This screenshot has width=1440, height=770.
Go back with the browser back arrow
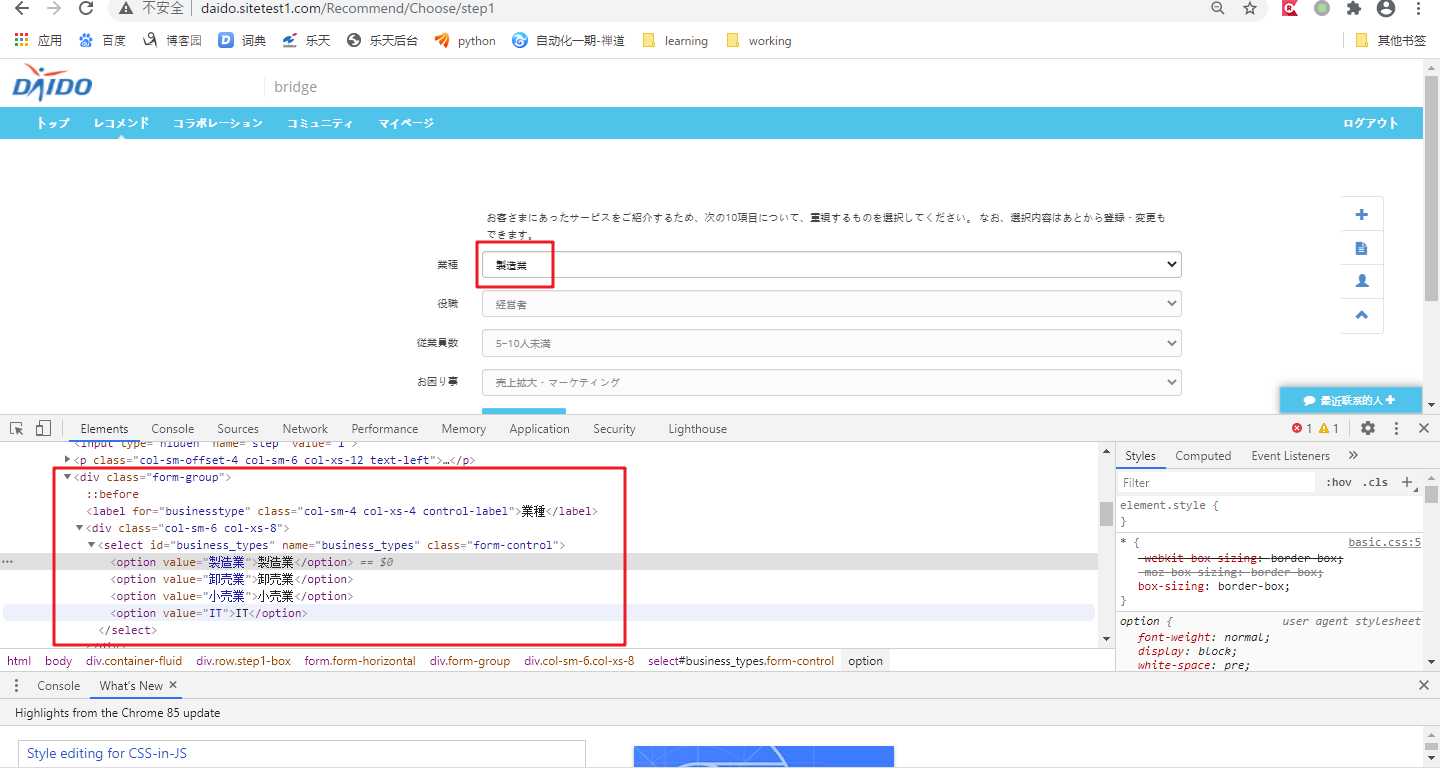point(22,8)
